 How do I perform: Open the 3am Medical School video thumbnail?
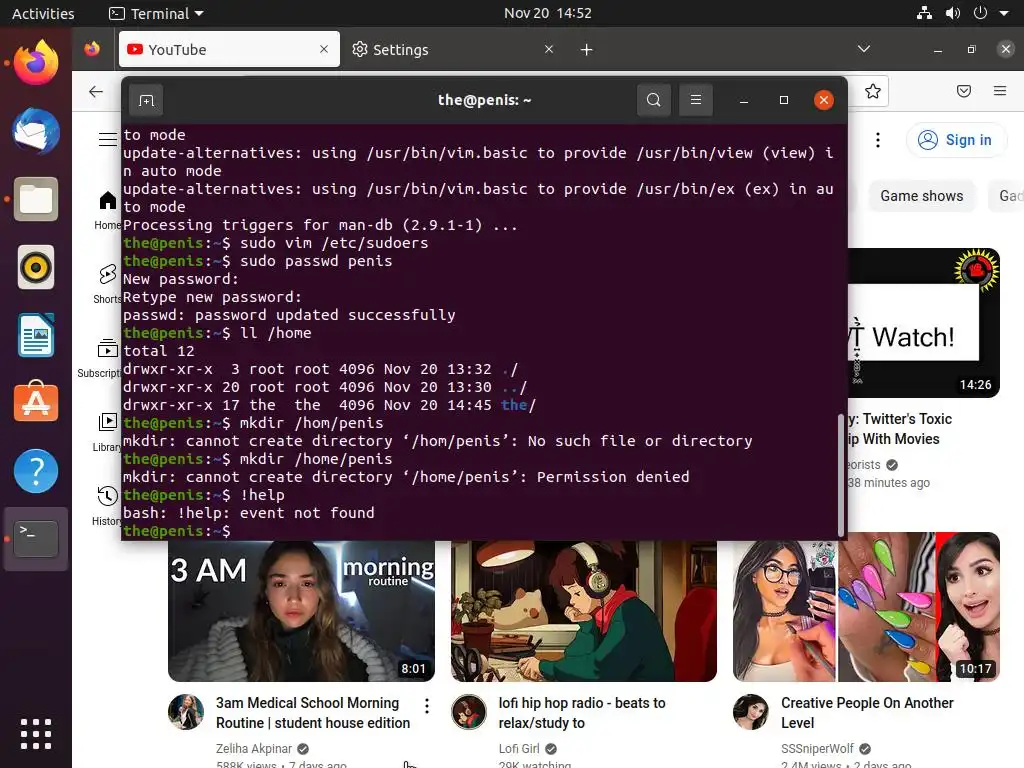coord(301,610)
